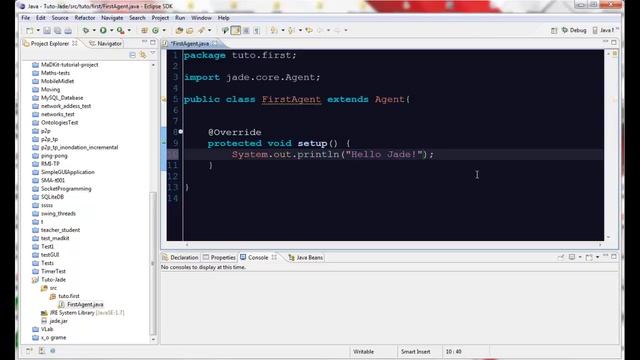Open the Refactor menu
The width and height of the screenshot is (640, 360).
85,18
